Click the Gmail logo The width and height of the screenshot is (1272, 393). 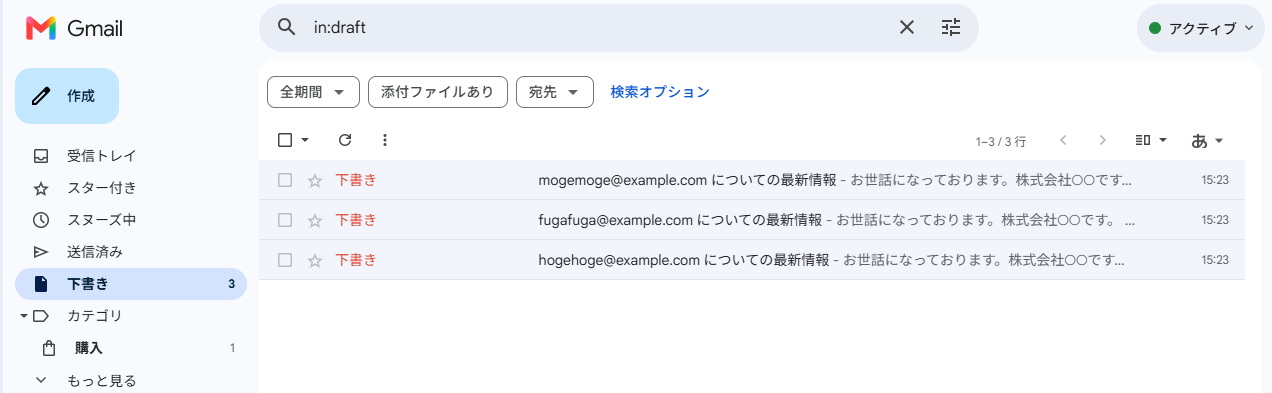pyautogui.click(x=74, y=29)
